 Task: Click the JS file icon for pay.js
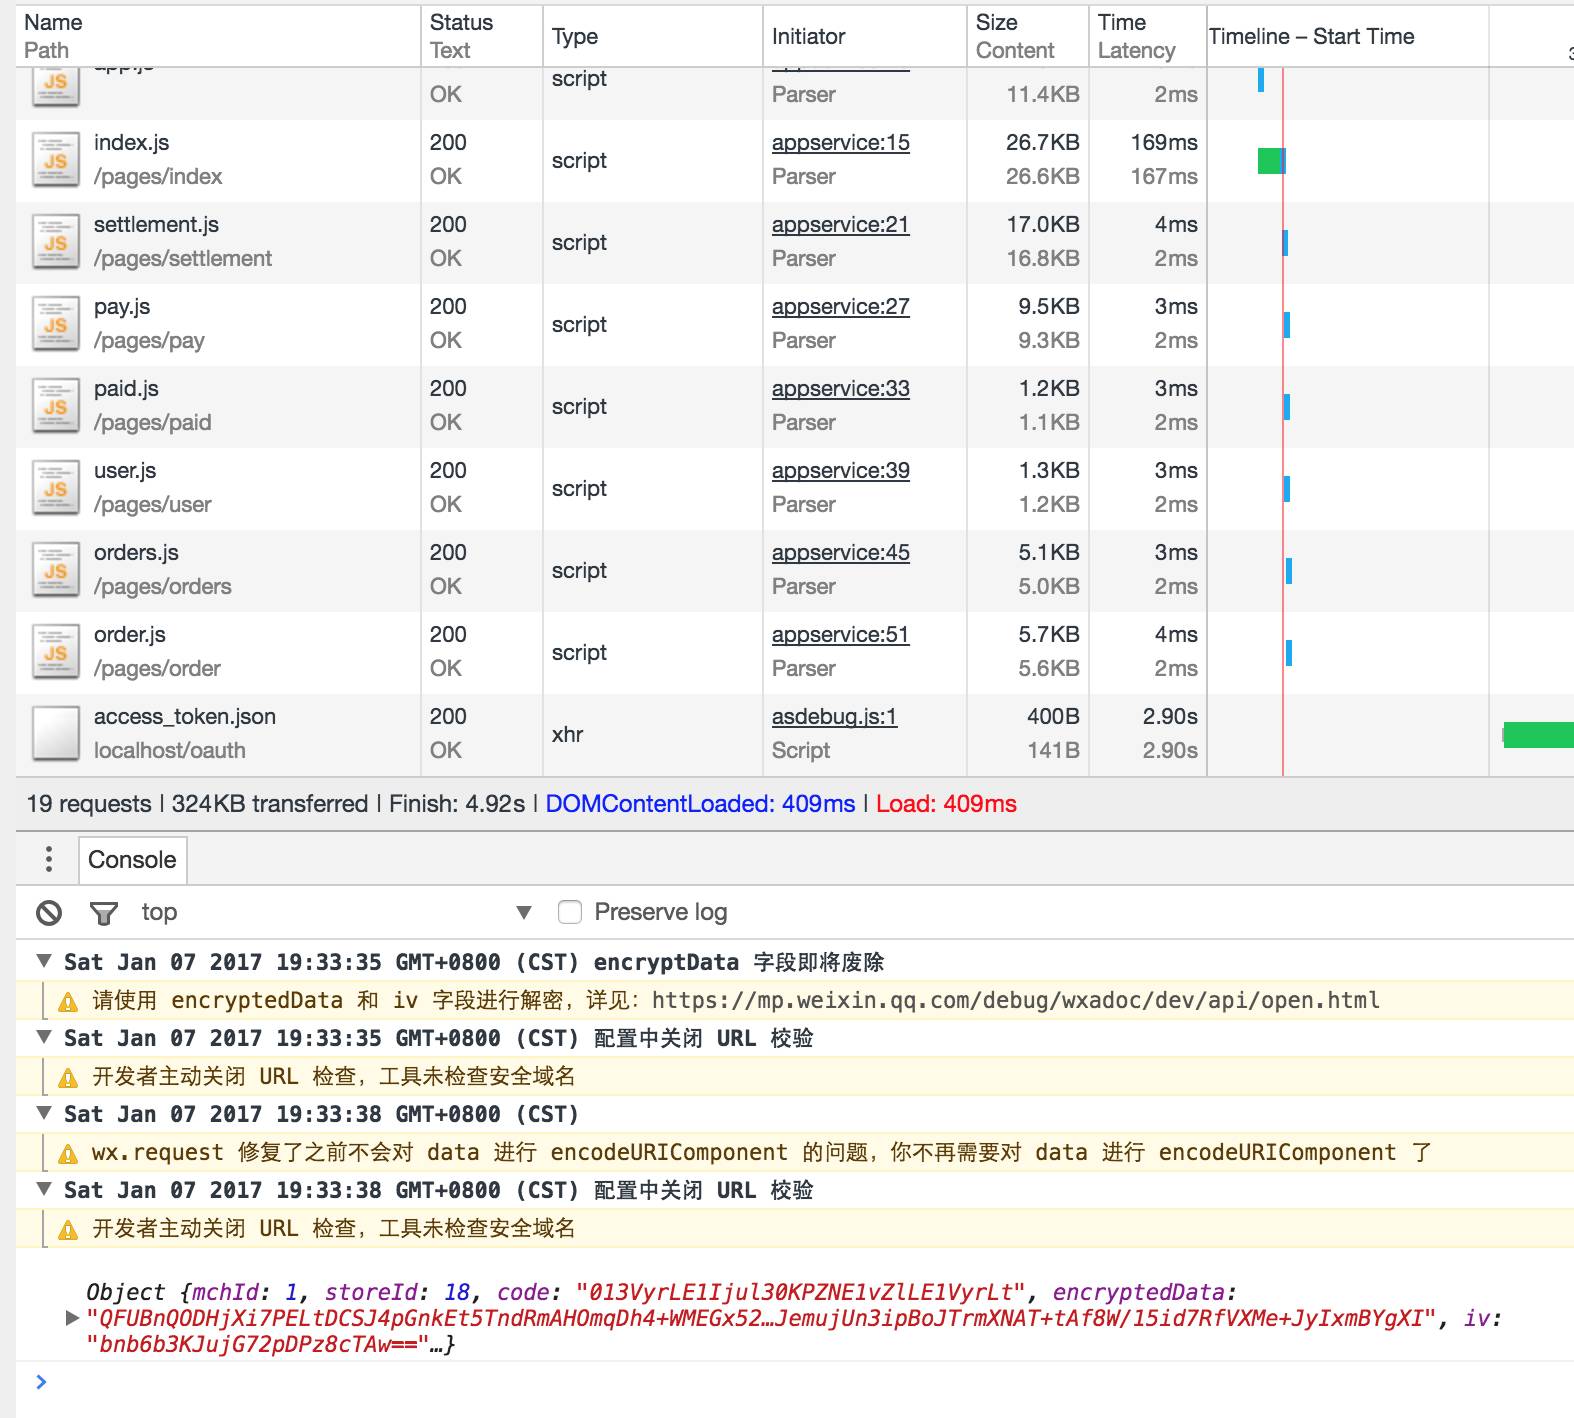pyautogui.click(x=56, y=324)
